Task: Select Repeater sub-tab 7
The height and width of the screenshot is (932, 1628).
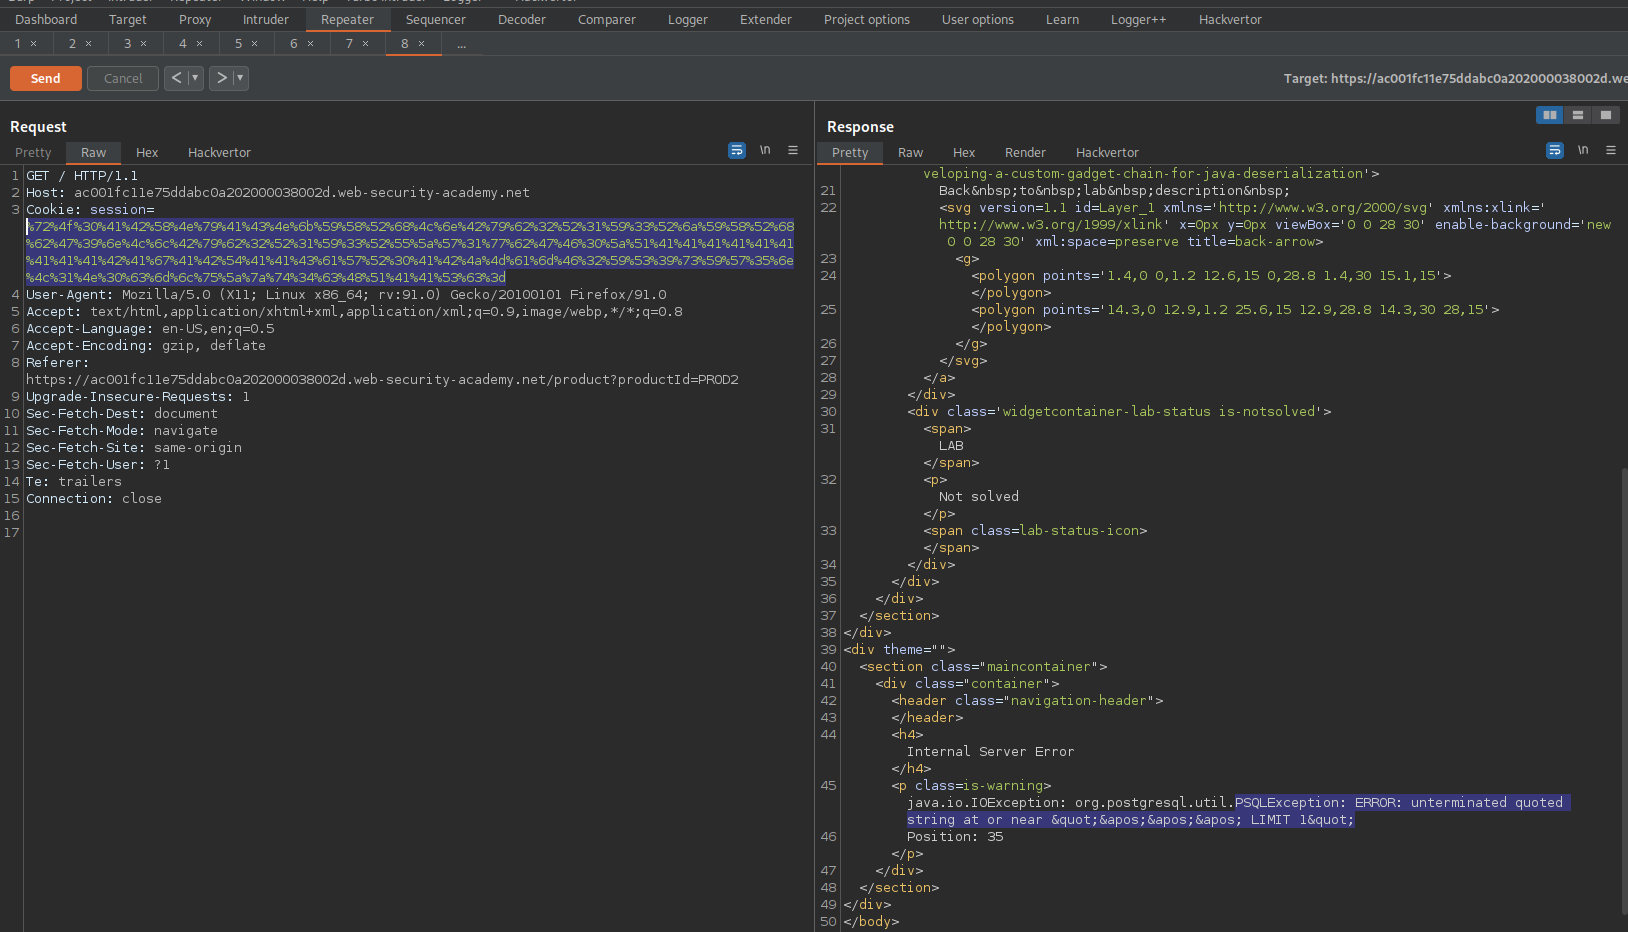Action: (x=349, y=43)
